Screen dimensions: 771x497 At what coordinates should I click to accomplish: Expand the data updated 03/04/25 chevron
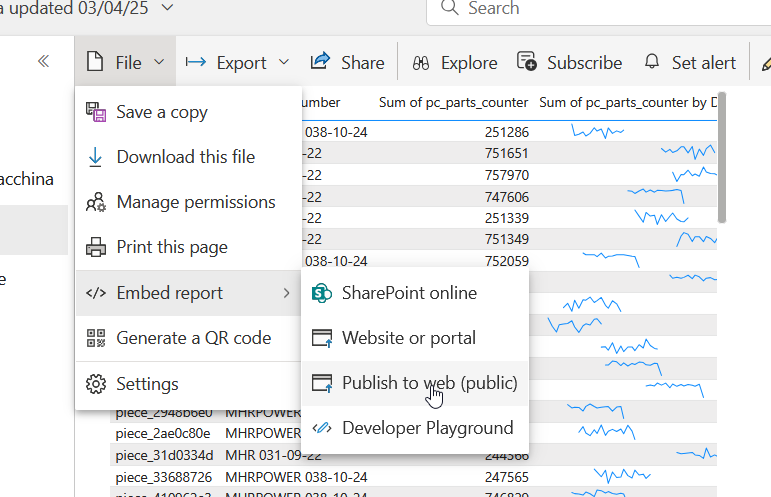(167, 7)
